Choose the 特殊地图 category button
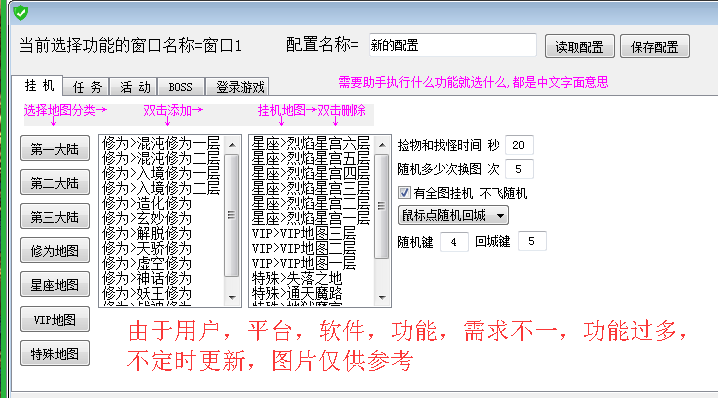718x398 pixels. pyautogui.click(x=55, y=354)
